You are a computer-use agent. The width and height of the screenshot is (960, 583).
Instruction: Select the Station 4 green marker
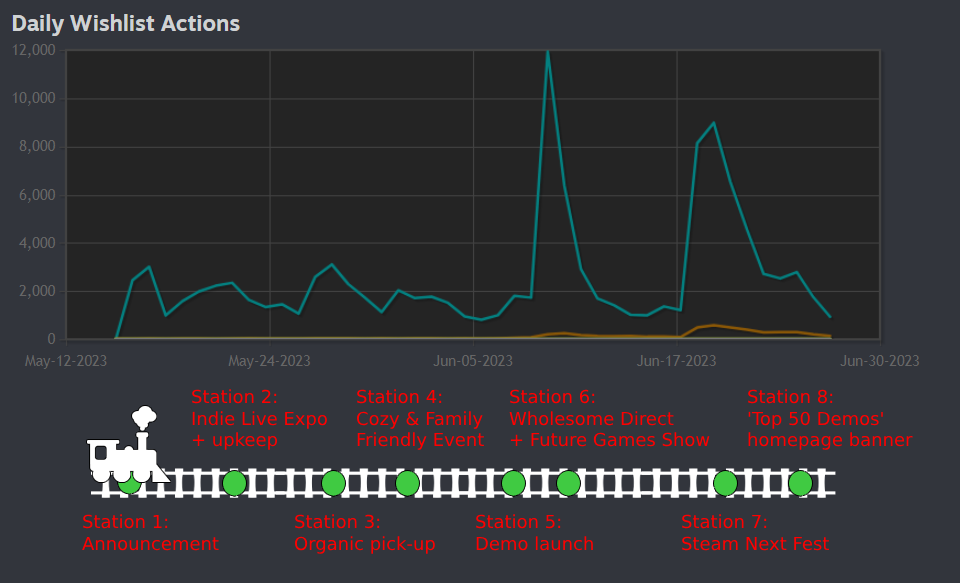(408, 482)
